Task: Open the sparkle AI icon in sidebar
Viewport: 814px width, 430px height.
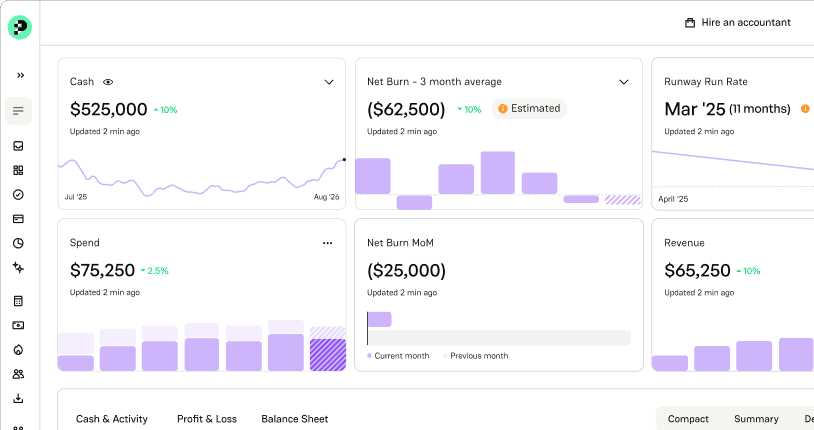Action: point(18,267)
